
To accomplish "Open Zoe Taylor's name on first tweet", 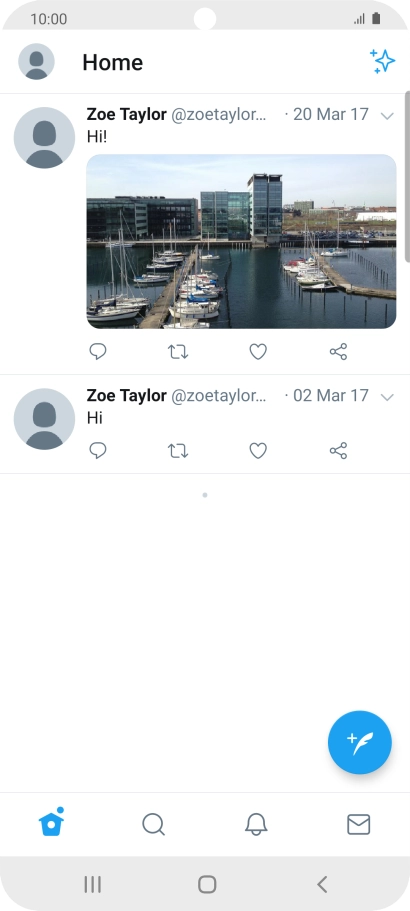I will [127, 114].
